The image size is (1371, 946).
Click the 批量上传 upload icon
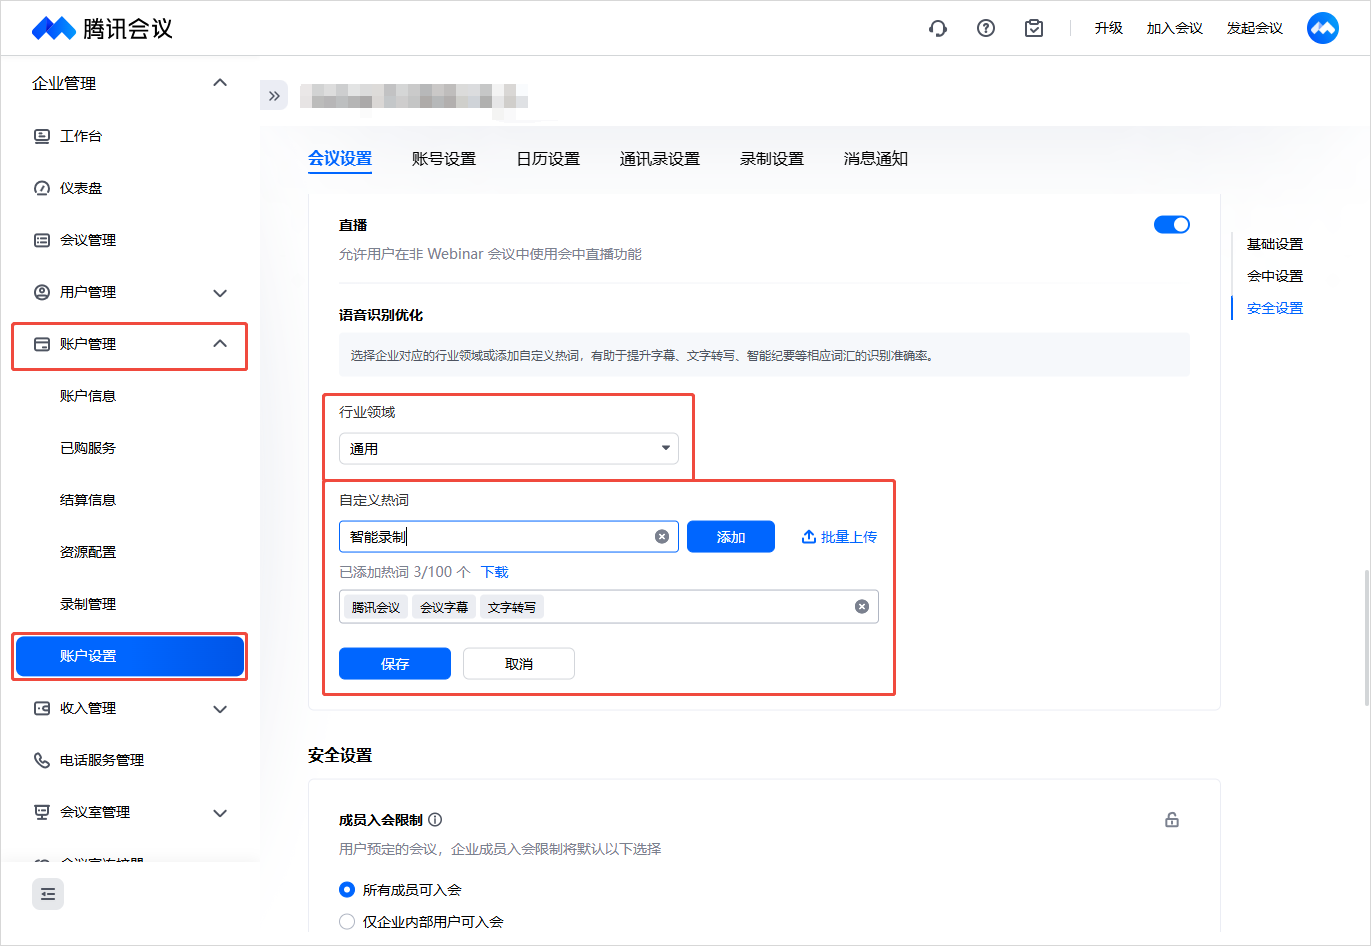[x=809, y=537]
